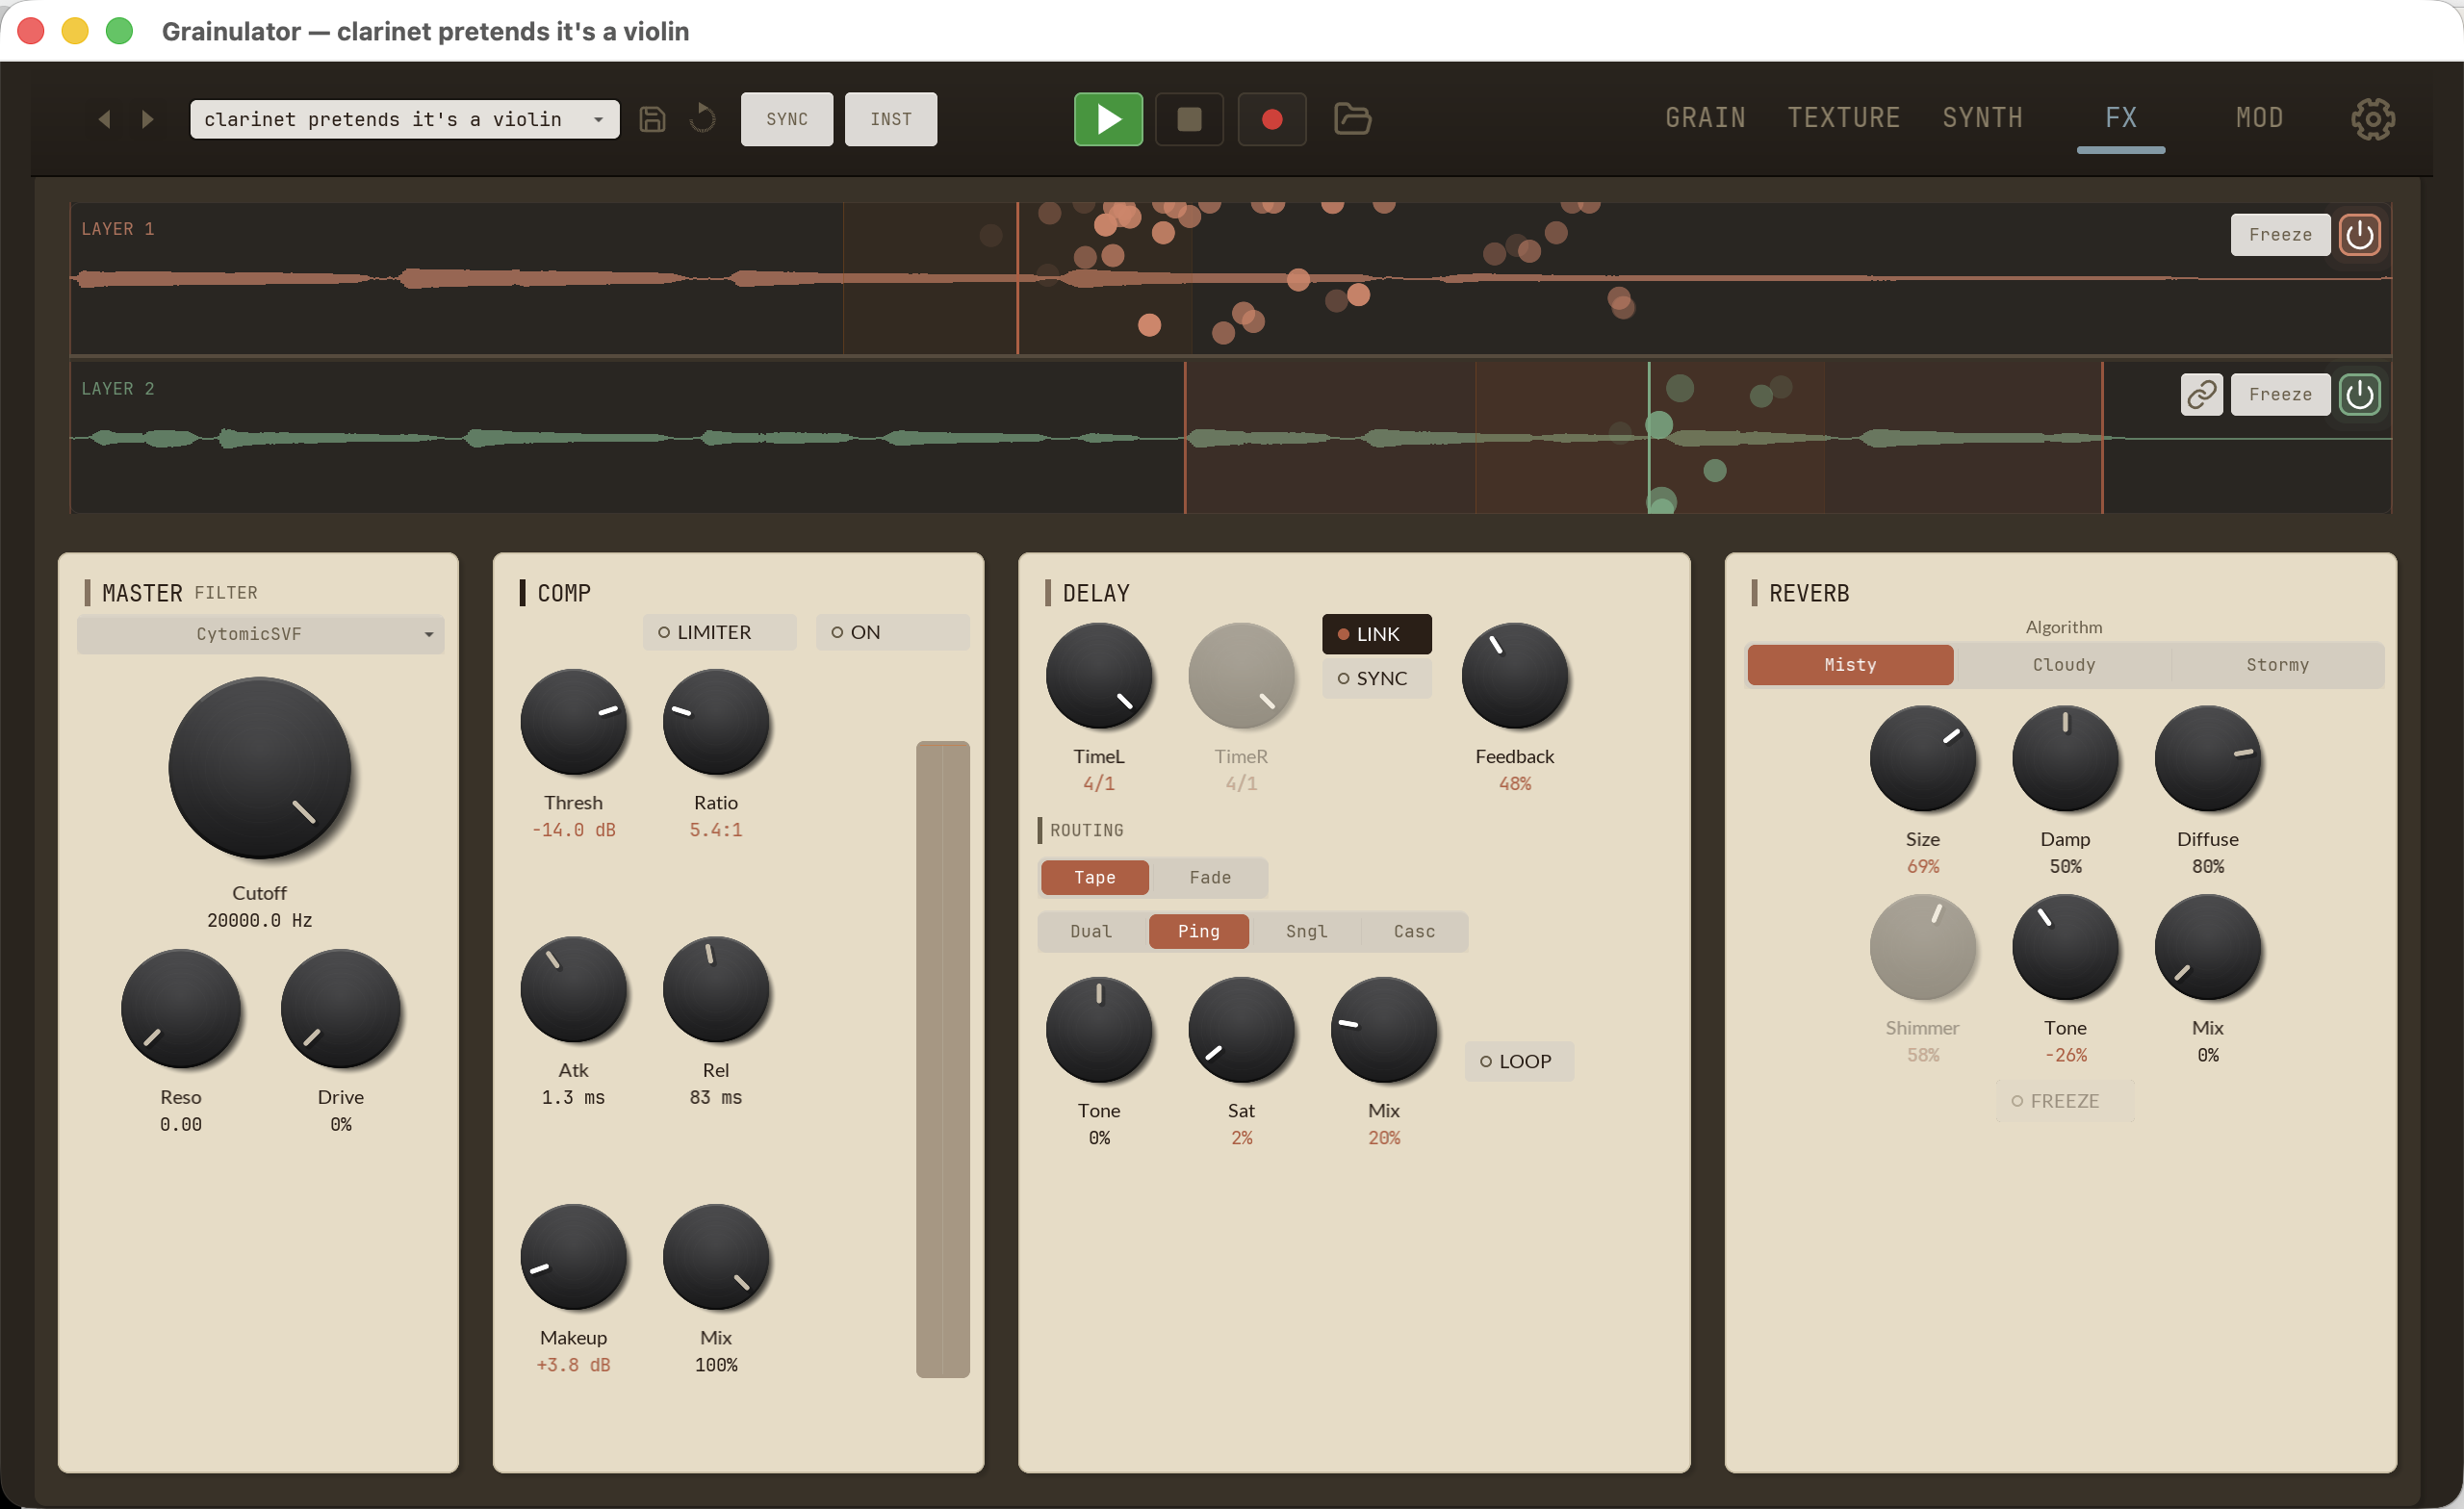Select the Stormy reverb algorithm

[2277, 665]
